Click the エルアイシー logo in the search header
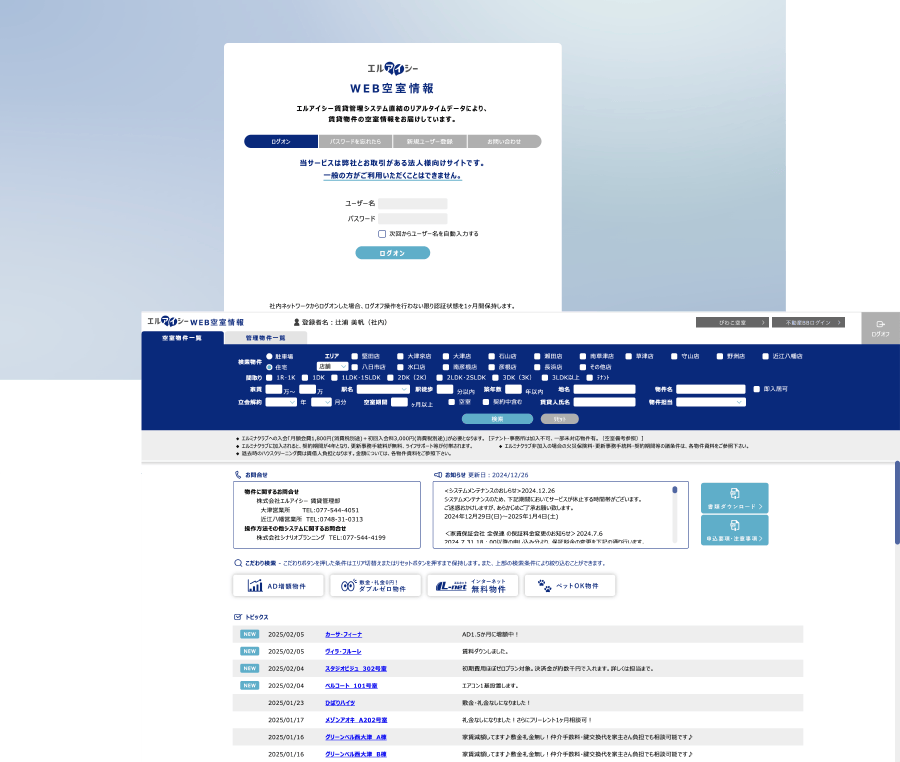The width and height of the screenshot is (900, 762). click(166, 322)
